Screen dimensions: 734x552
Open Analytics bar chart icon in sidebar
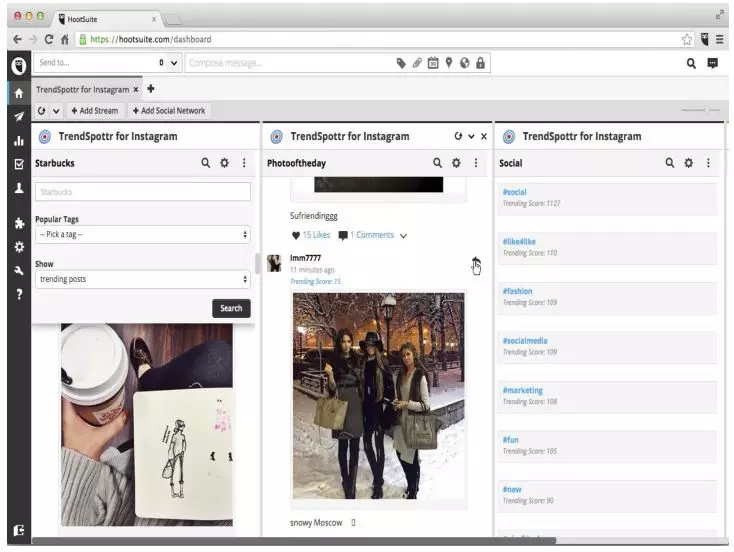(x=16, y=141)
